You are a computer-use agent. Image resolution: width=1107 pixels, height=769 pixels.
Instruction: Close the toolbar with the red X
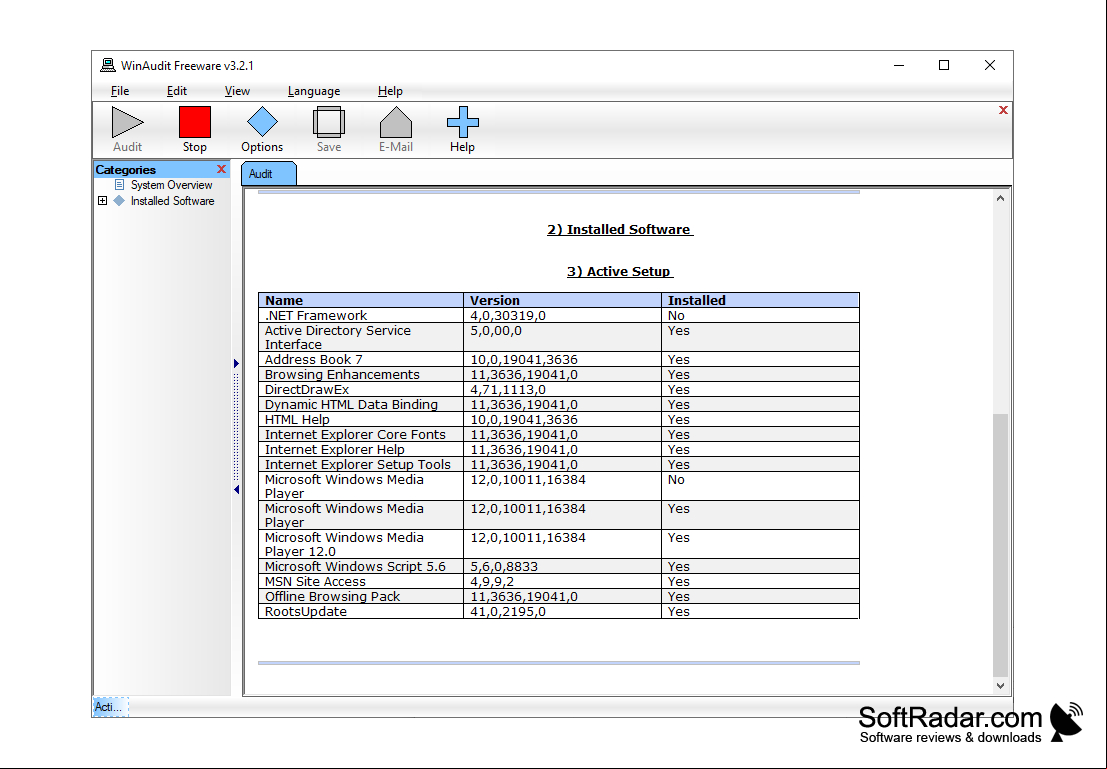(x=1003, y=110)
